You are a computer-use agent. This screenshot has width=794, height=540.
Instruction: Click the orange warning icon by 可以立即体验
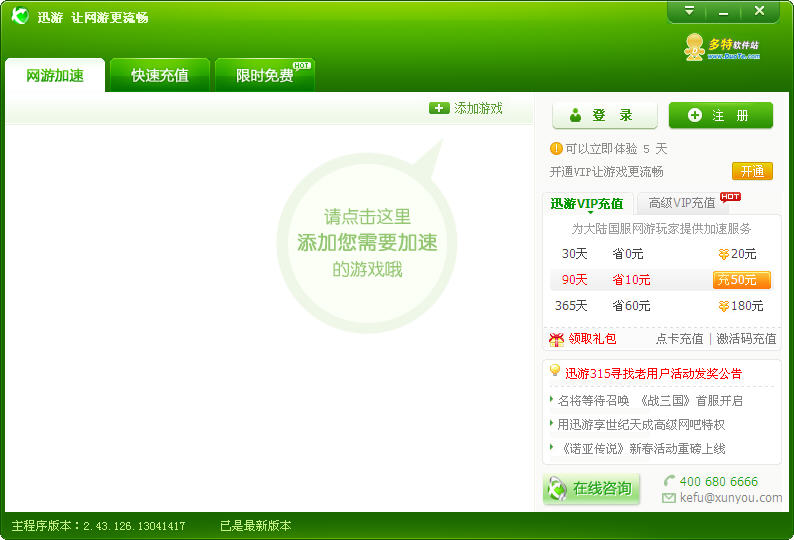(x=556, y=148)
